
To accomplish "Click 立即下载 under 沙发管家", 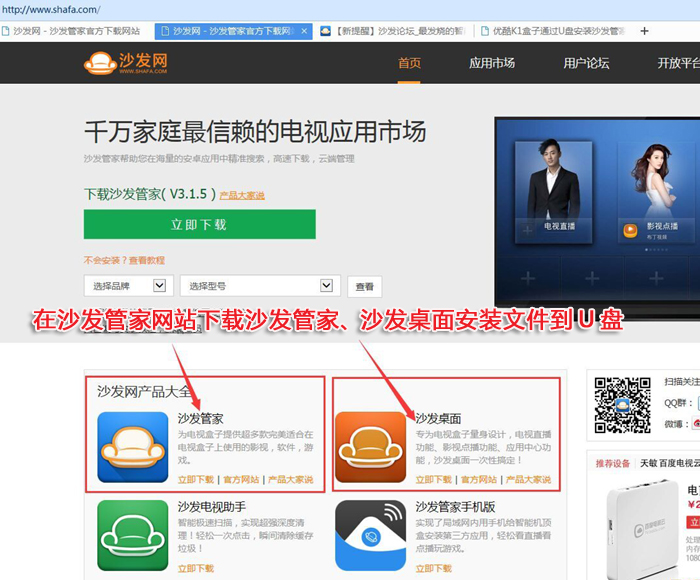I will (196, 479).
